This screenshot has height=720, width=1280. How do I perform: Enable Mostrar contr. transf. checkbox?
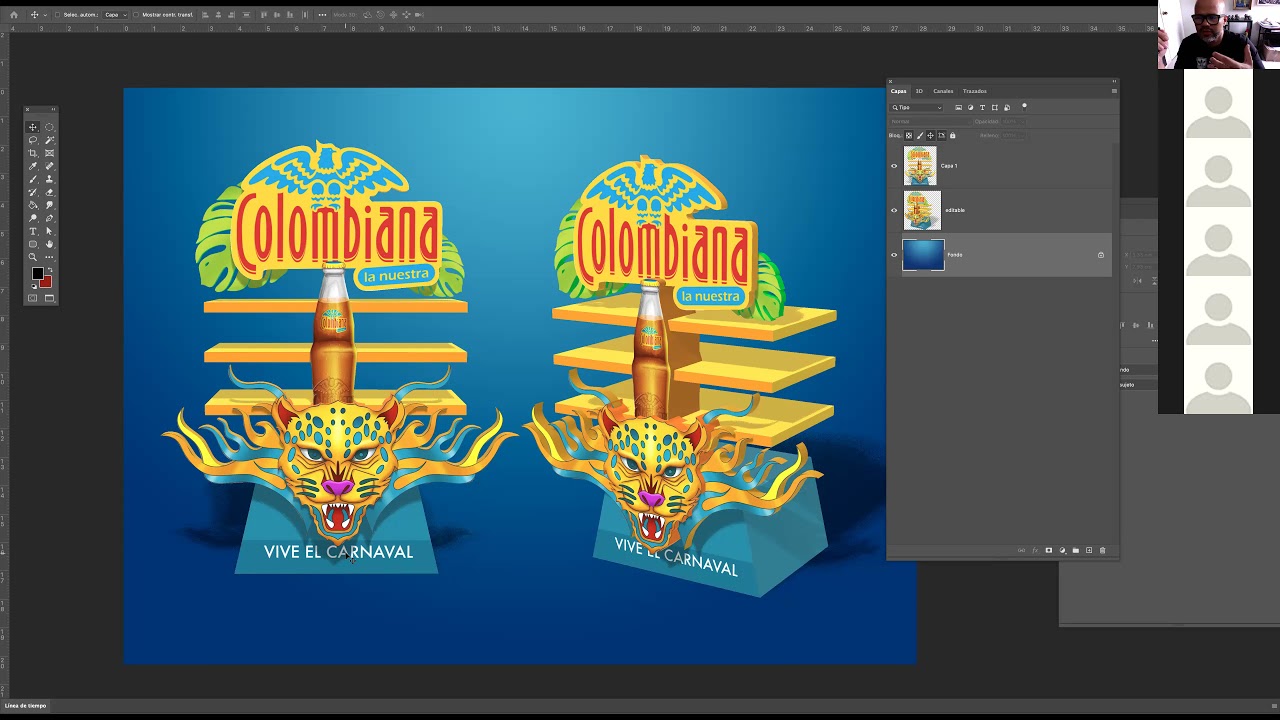point(137,15)
